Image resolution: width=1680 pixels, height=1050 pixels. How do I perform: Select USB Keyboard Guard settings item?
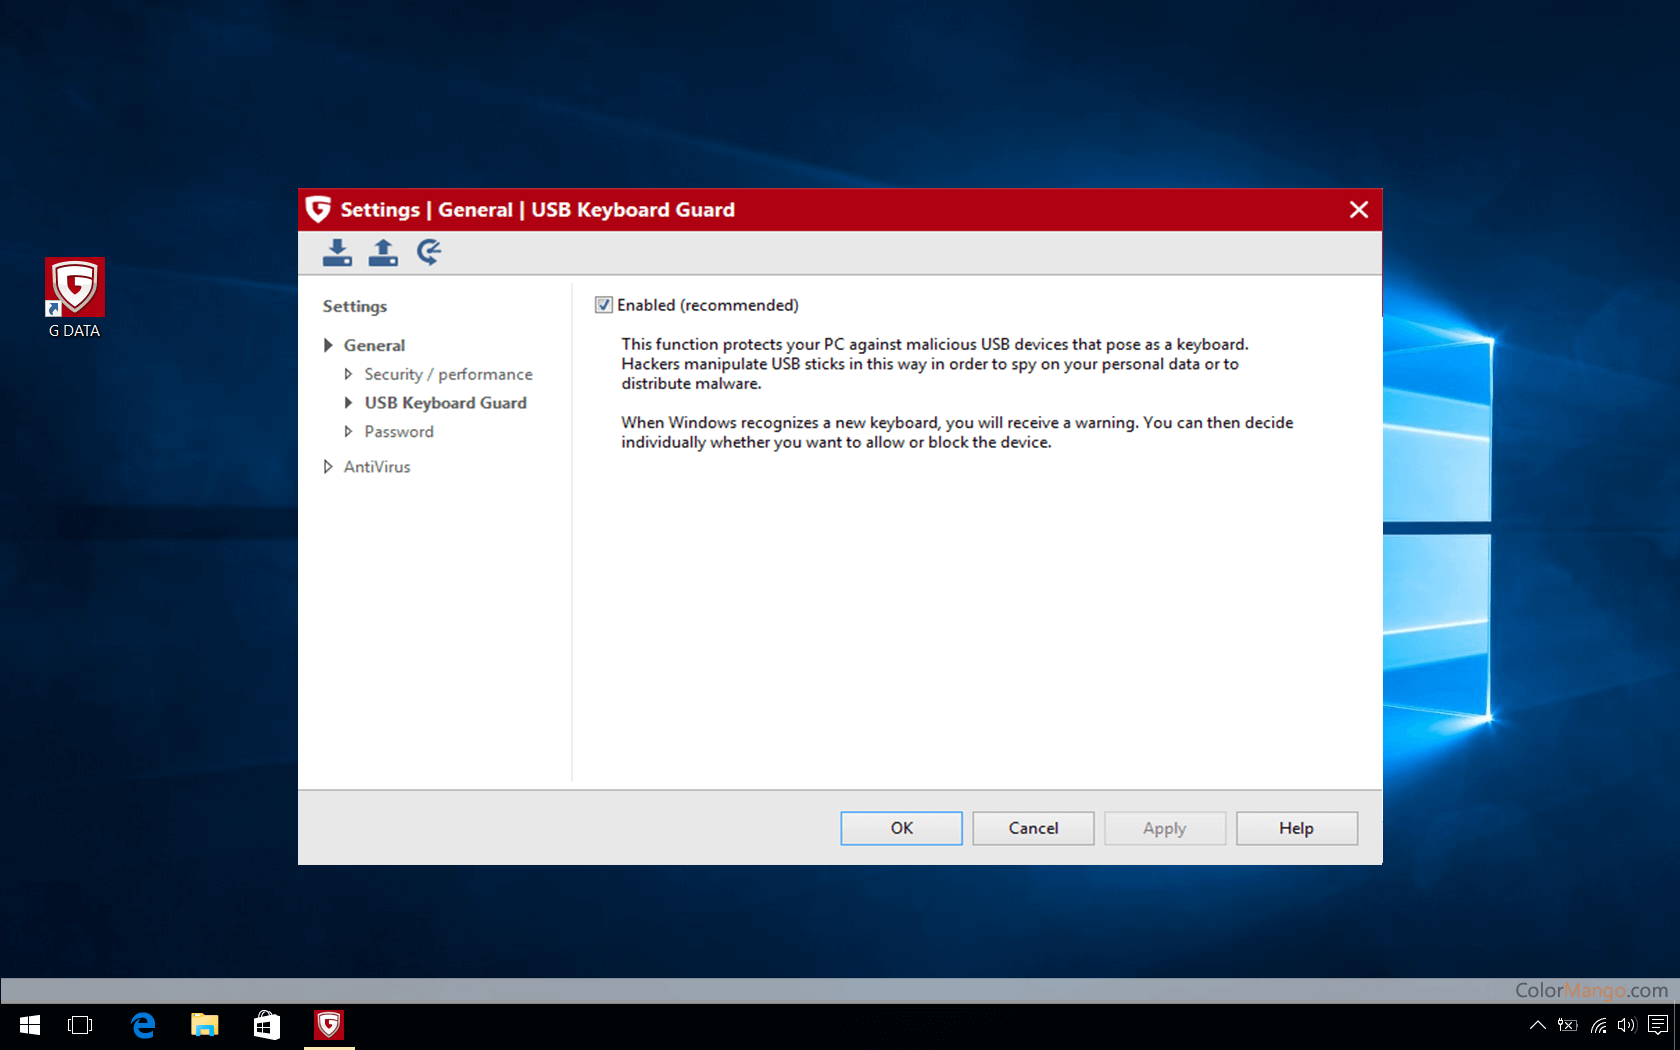coord(445,403)
